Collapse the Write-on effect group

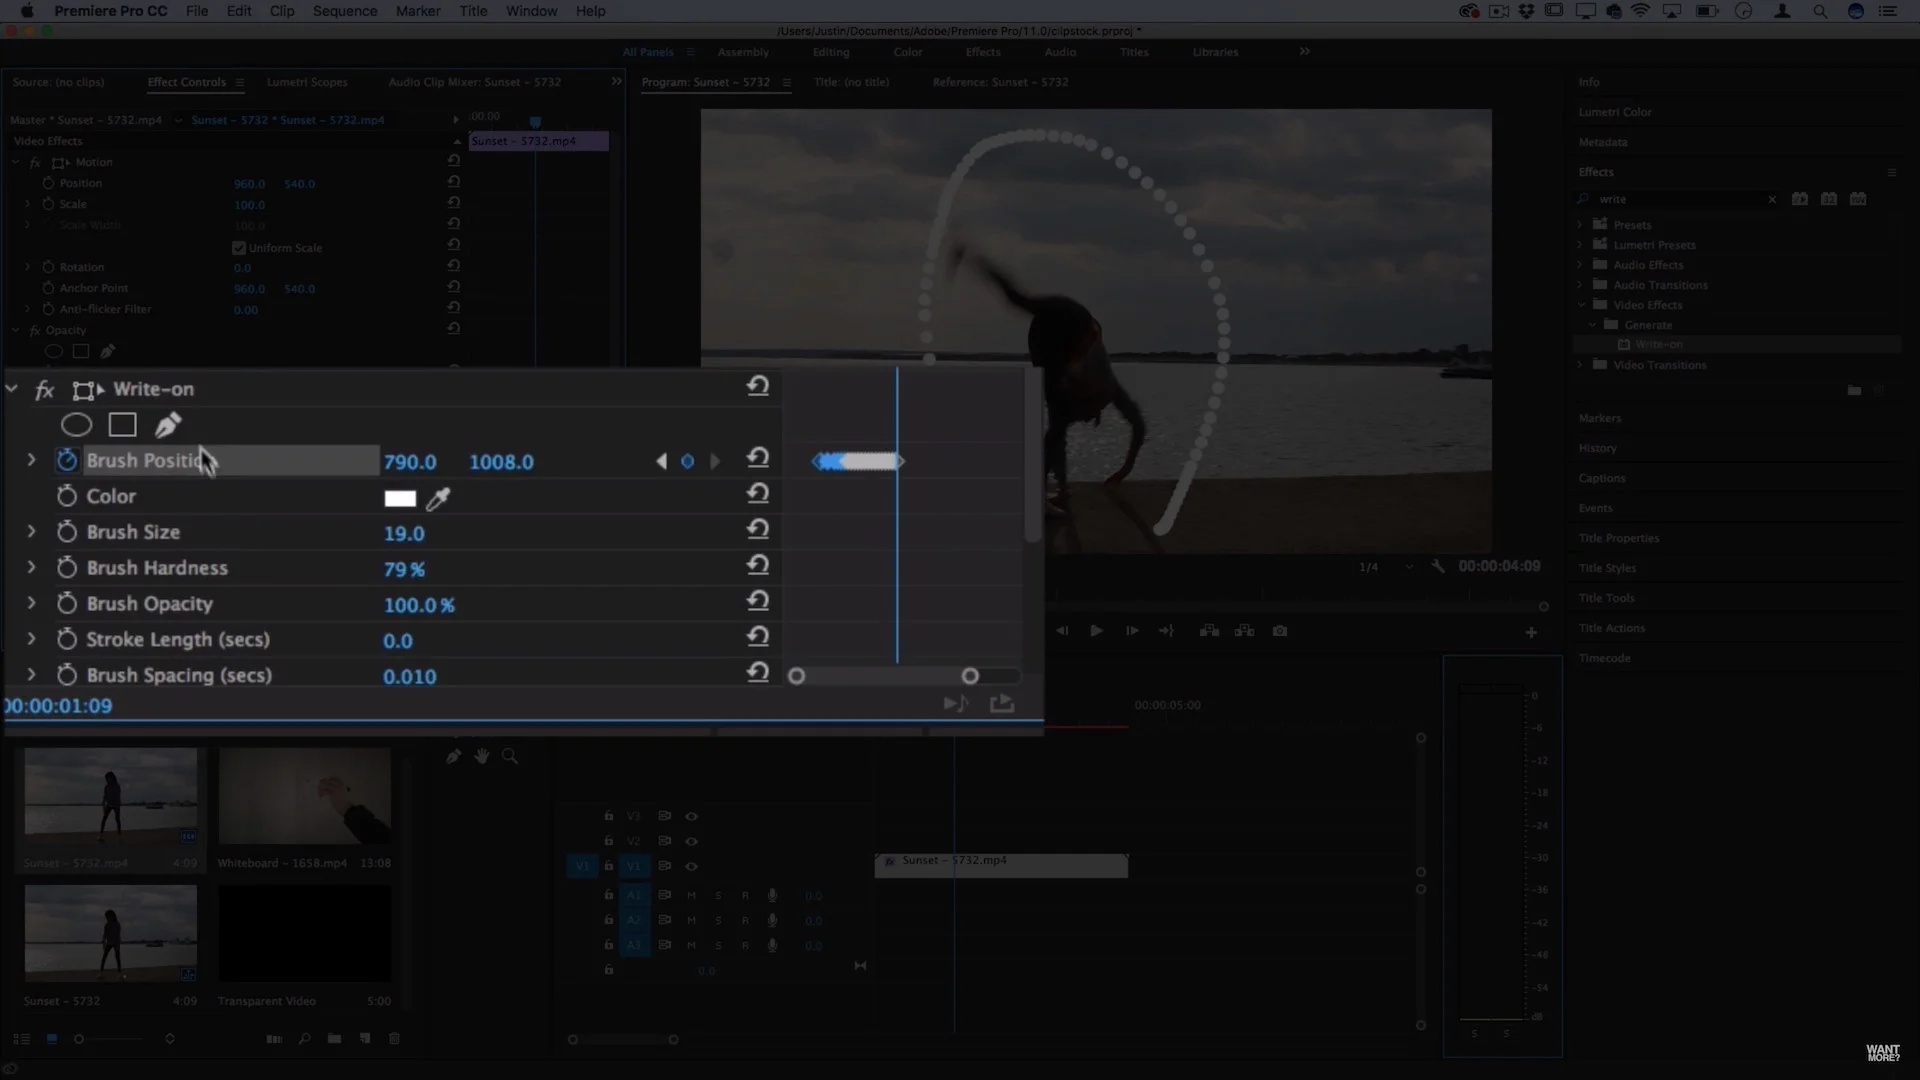click(12, 389)
